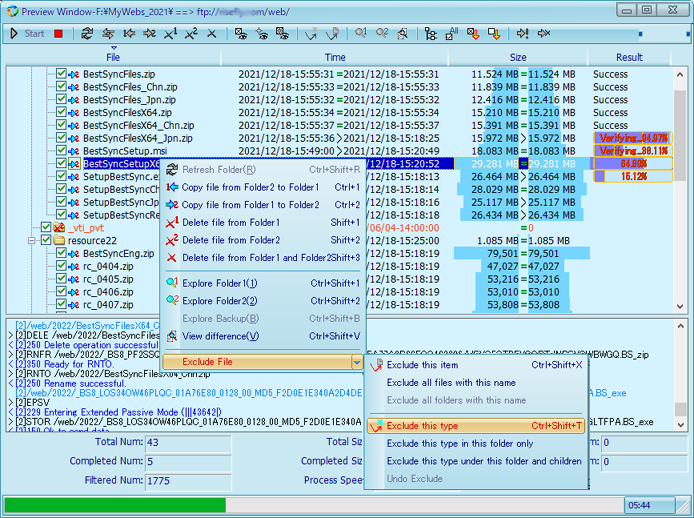
Task: Choose Exclude all files with this name
Action: point(476,383)
